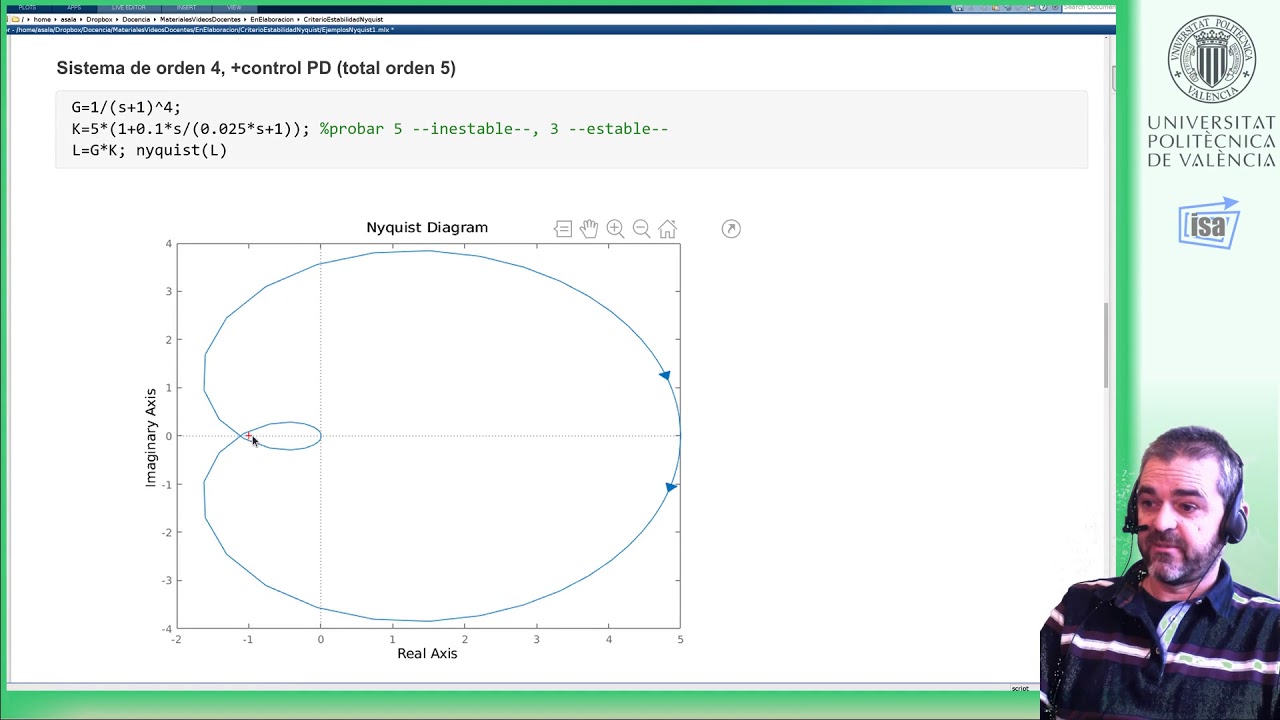Navigate to the asala folder in the path
Image resolution: width=1280 pixels, height=720 pixels.
point(69,19)
